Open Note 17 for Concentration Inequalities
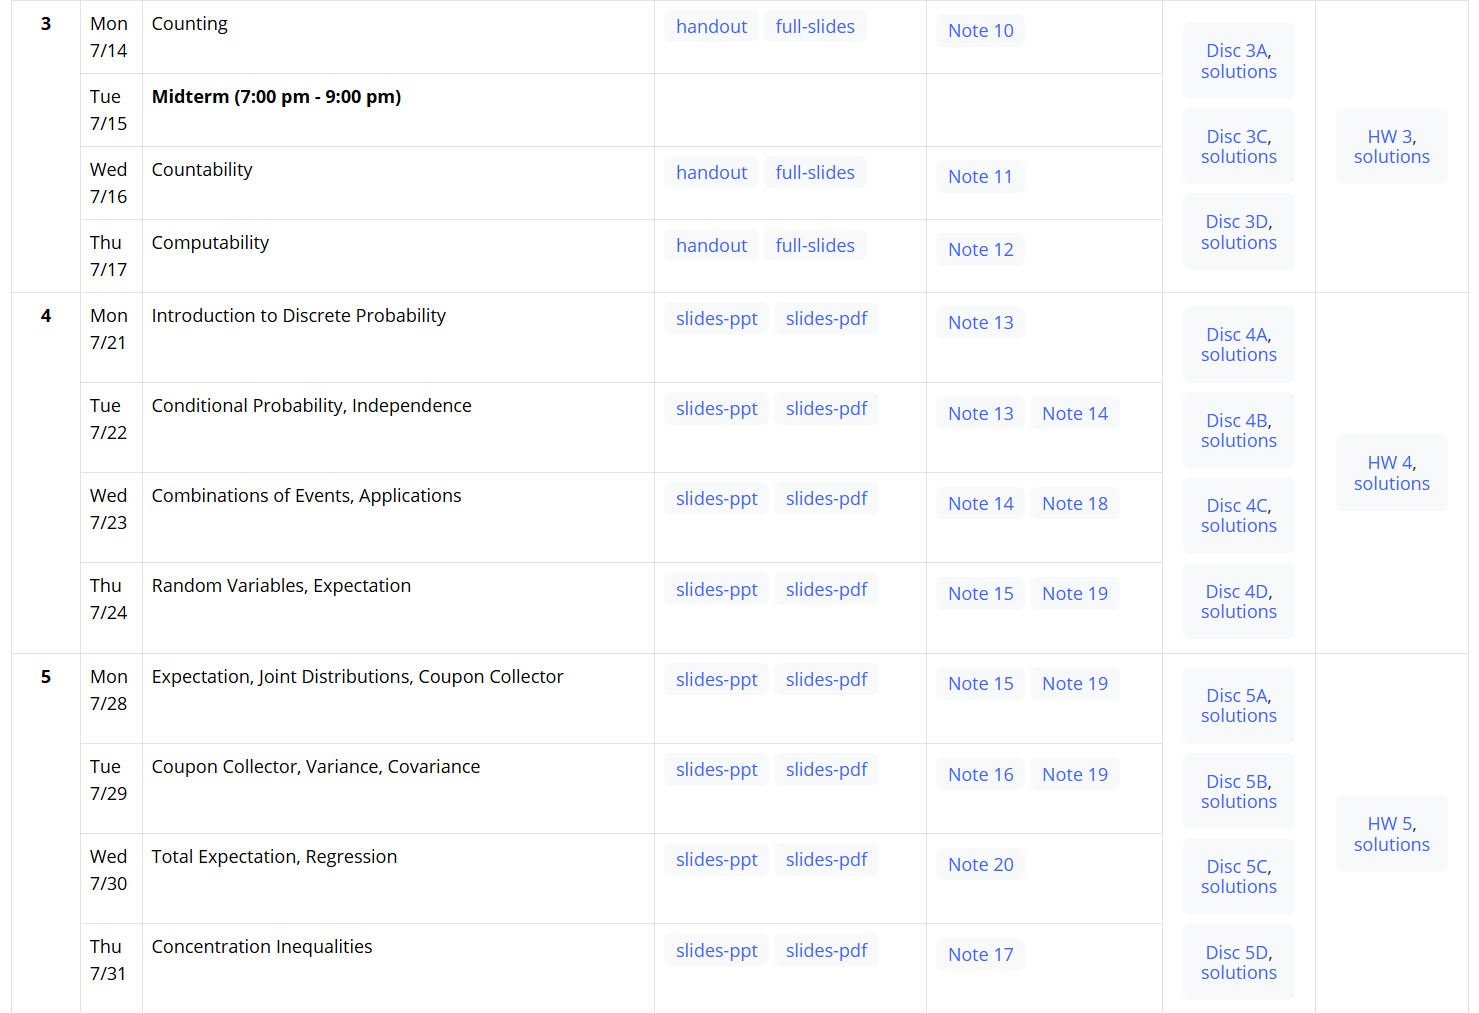1479x1013 pixels. click(980, 955)
